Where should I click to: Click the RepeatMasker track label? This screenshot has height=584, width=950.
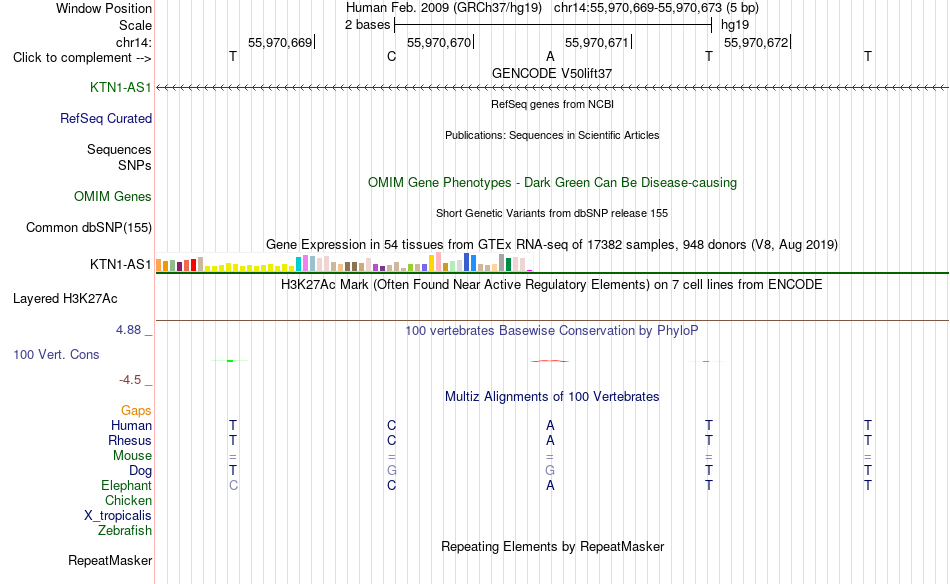pyautogui.click(x=110, y=560)
